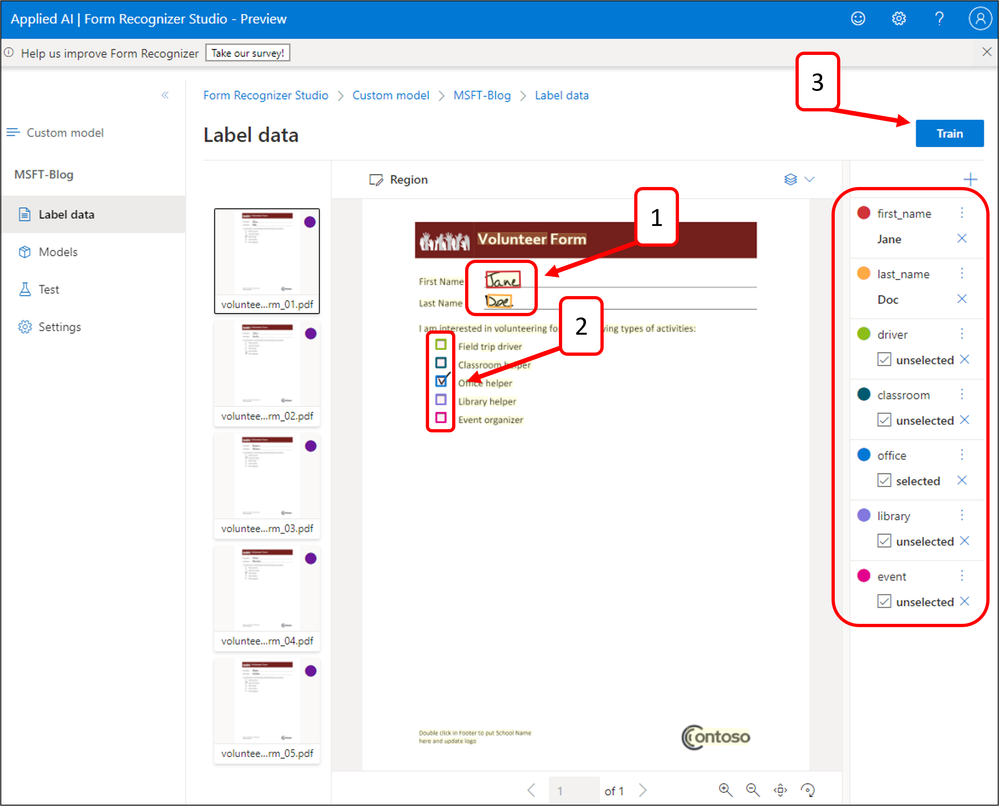
Task: Click office selection mark checkbox icon
Action: pos(884,480)
